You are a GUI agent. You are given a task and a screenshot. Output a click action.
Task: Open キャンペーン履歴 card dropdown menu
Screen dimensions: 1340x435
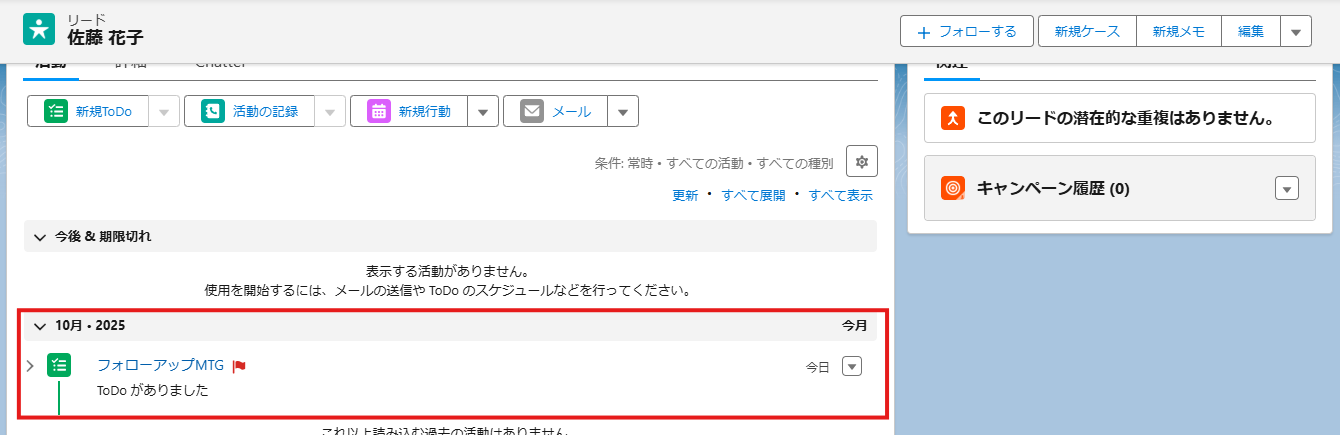pyautogui.click(x=1287, y=188)
